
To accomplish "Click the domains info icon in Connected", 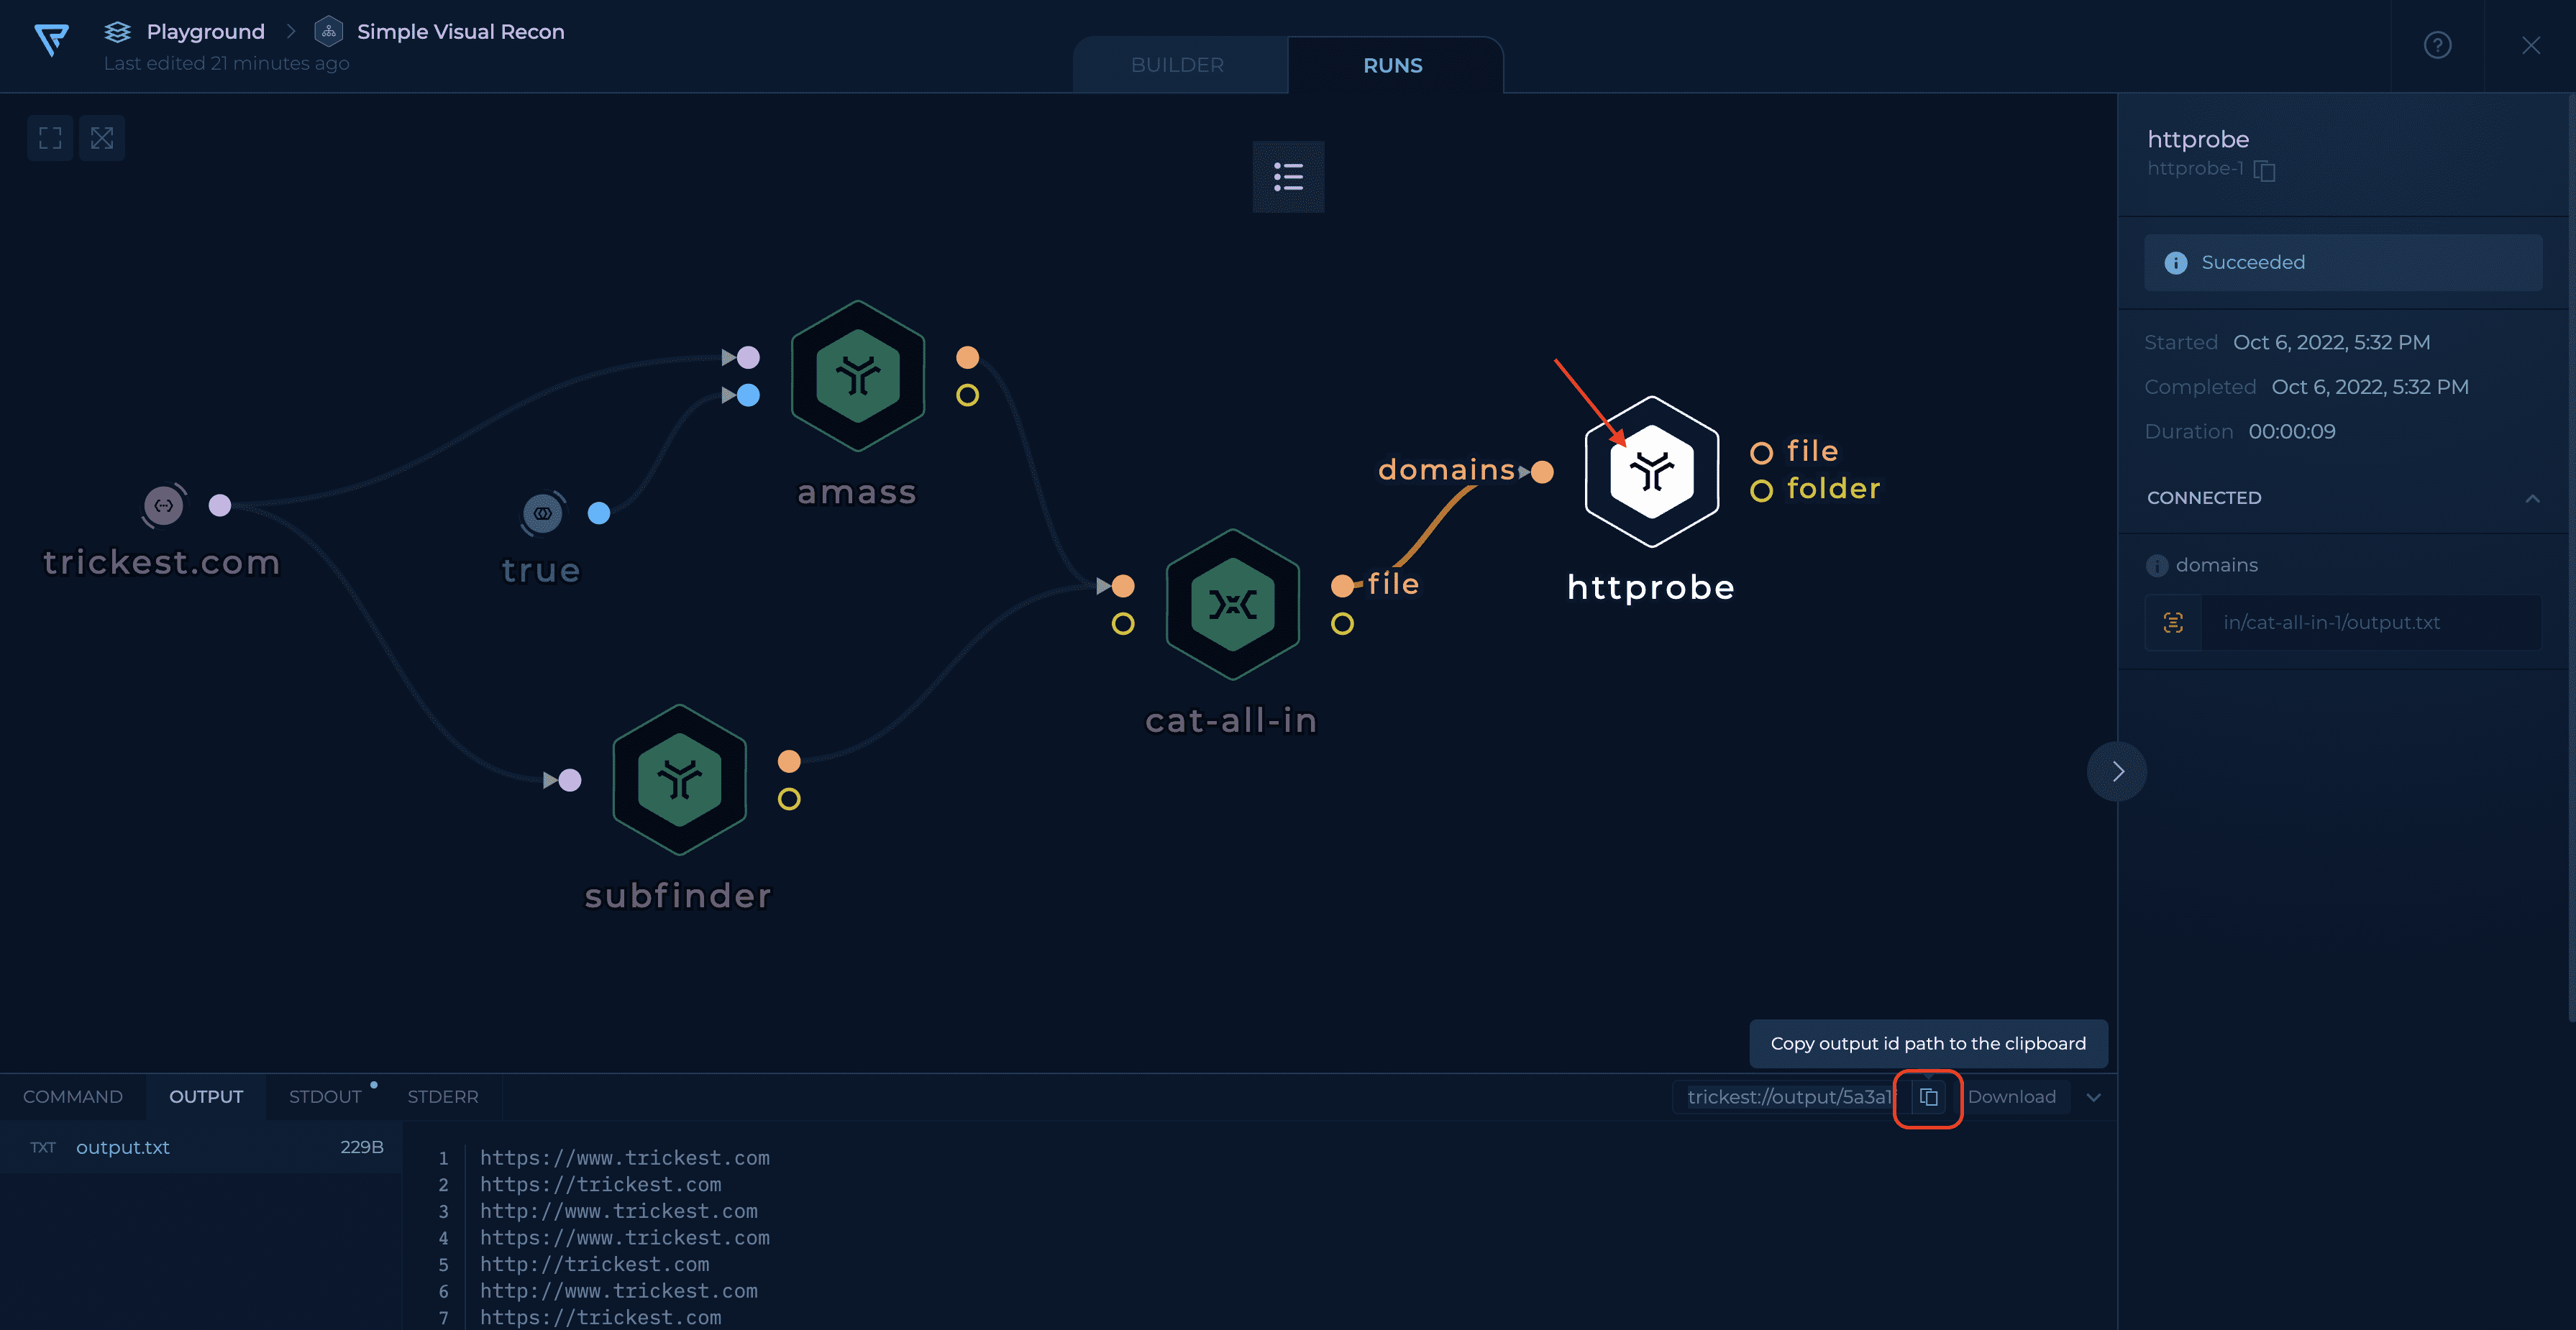I will [x=2157, y=566].
